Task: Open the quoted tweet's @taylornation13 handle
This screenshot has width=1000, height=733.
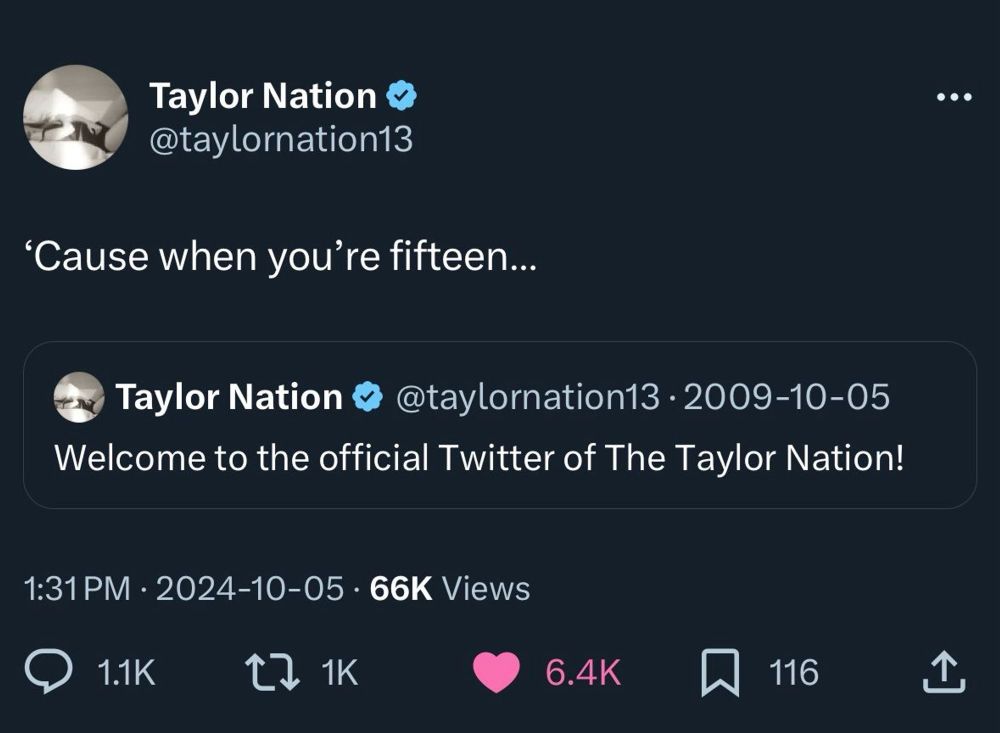Action: tap(528, 398)
